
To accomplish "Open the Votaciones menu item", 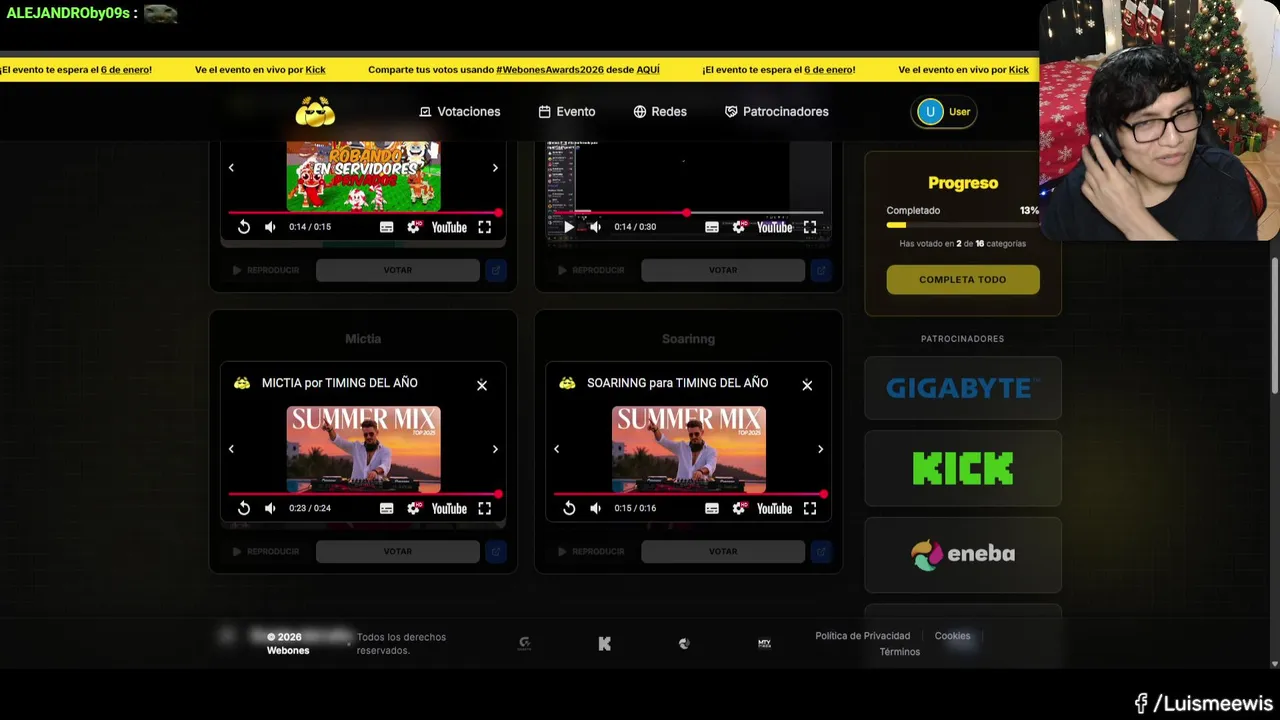I will pyautogui.click(x=459, y=112).
